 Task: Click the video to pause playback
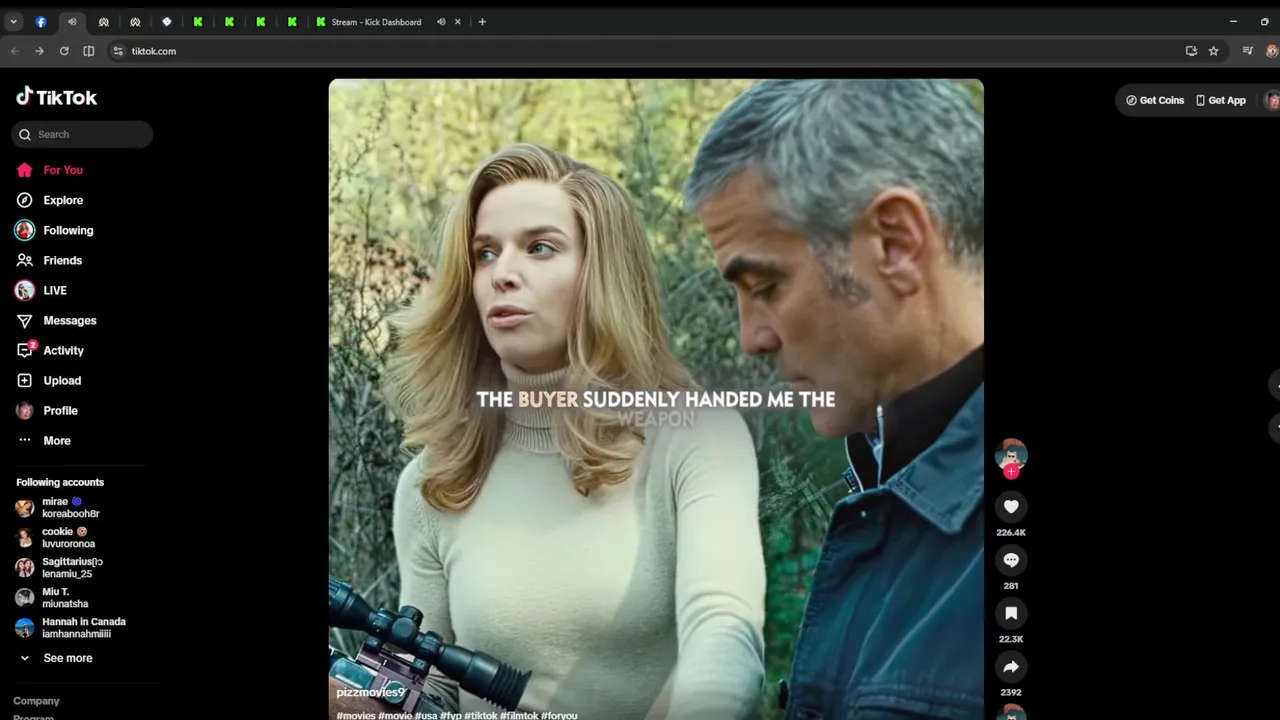point(656,399)
